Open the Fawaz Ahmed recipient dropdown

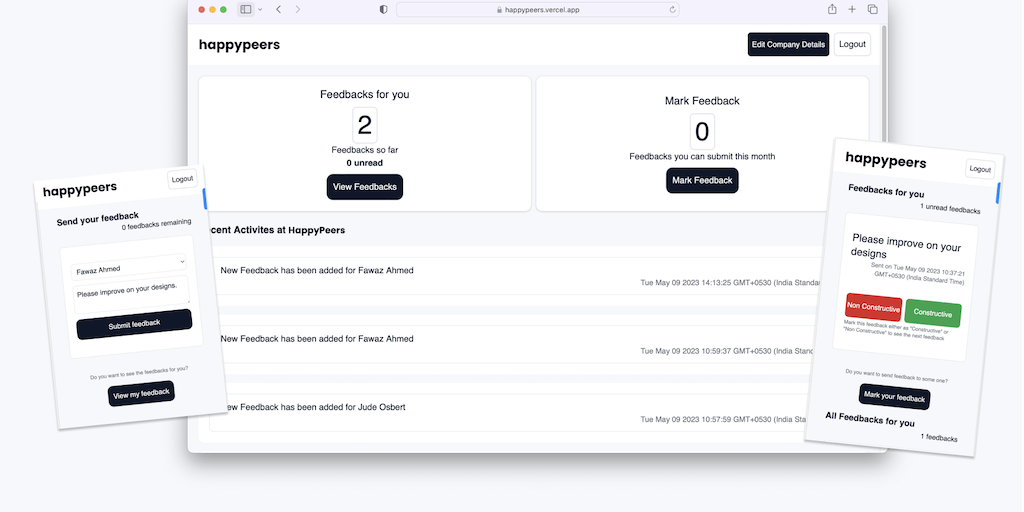coord(129,266)
